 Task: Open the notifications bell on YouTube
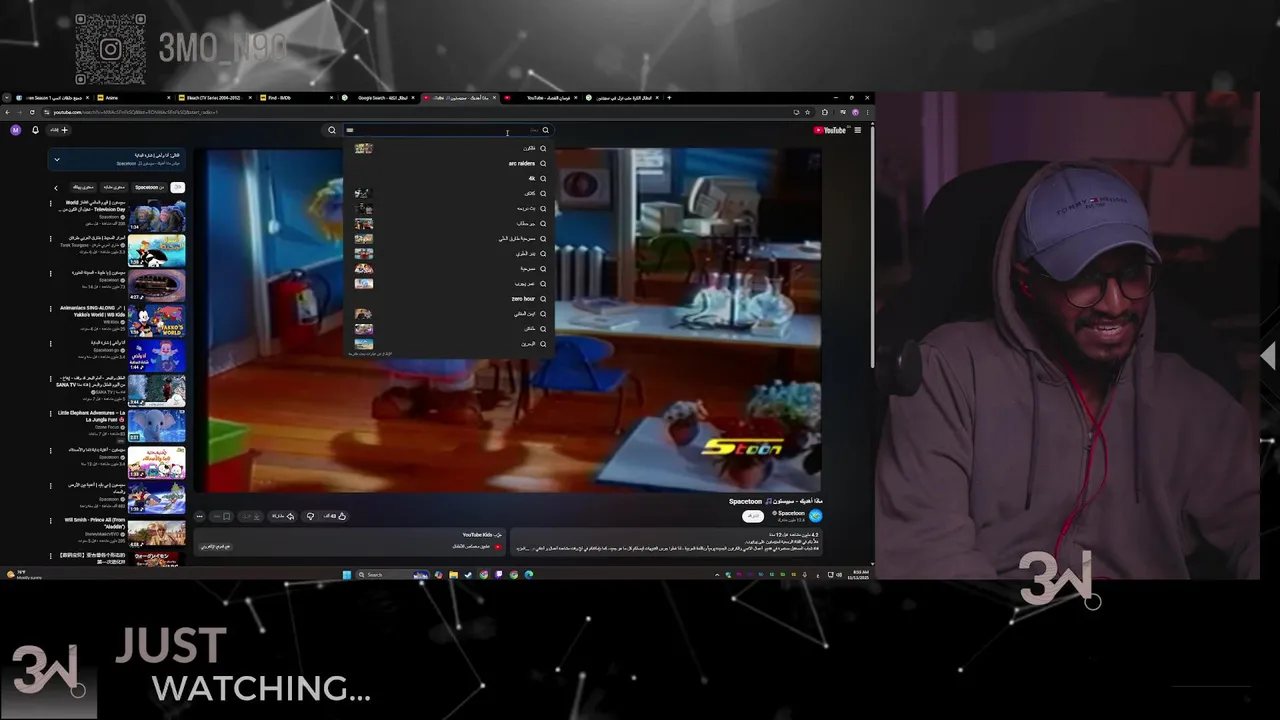(35, 130)
